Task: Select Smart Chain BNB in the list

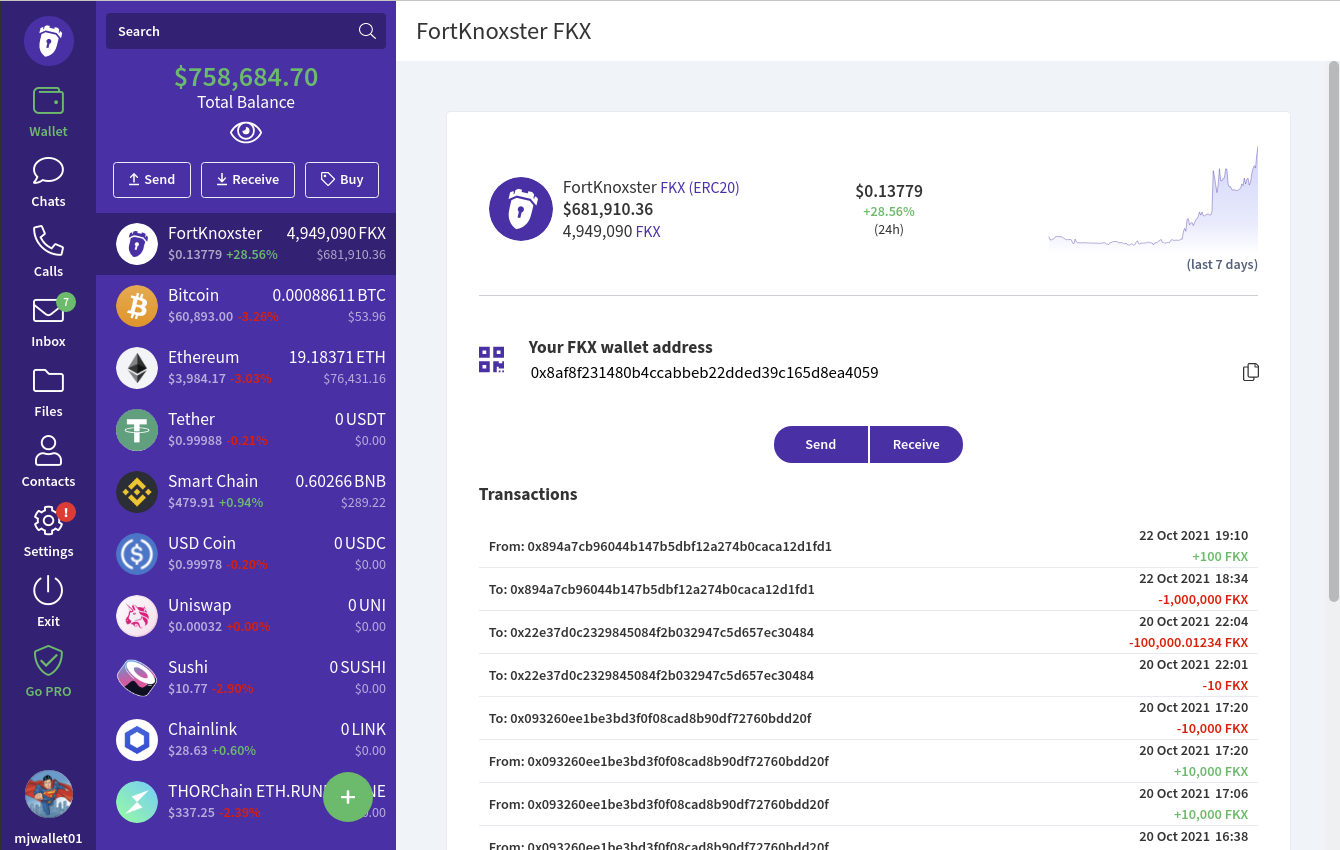Action: pos(246,491)
